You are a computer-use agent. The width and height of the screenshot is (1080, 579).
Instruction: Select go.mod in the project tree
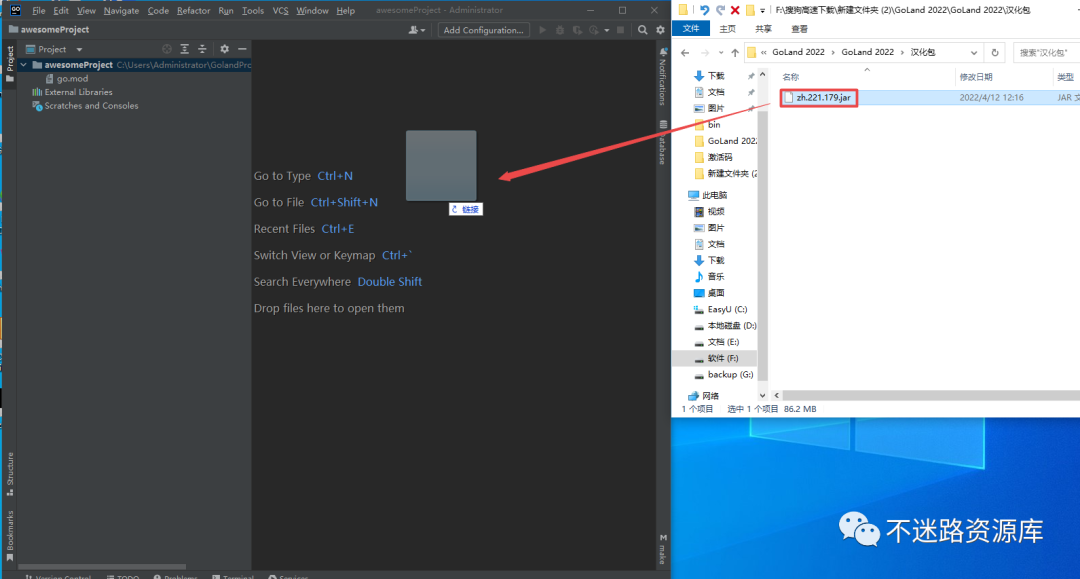click(72, 78)
